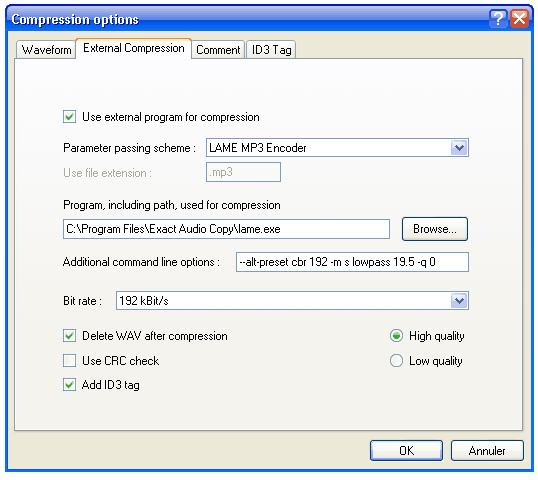This screenshot has height=480, width=538.
Task: Open the Comment tab
Action: point(218,50)
